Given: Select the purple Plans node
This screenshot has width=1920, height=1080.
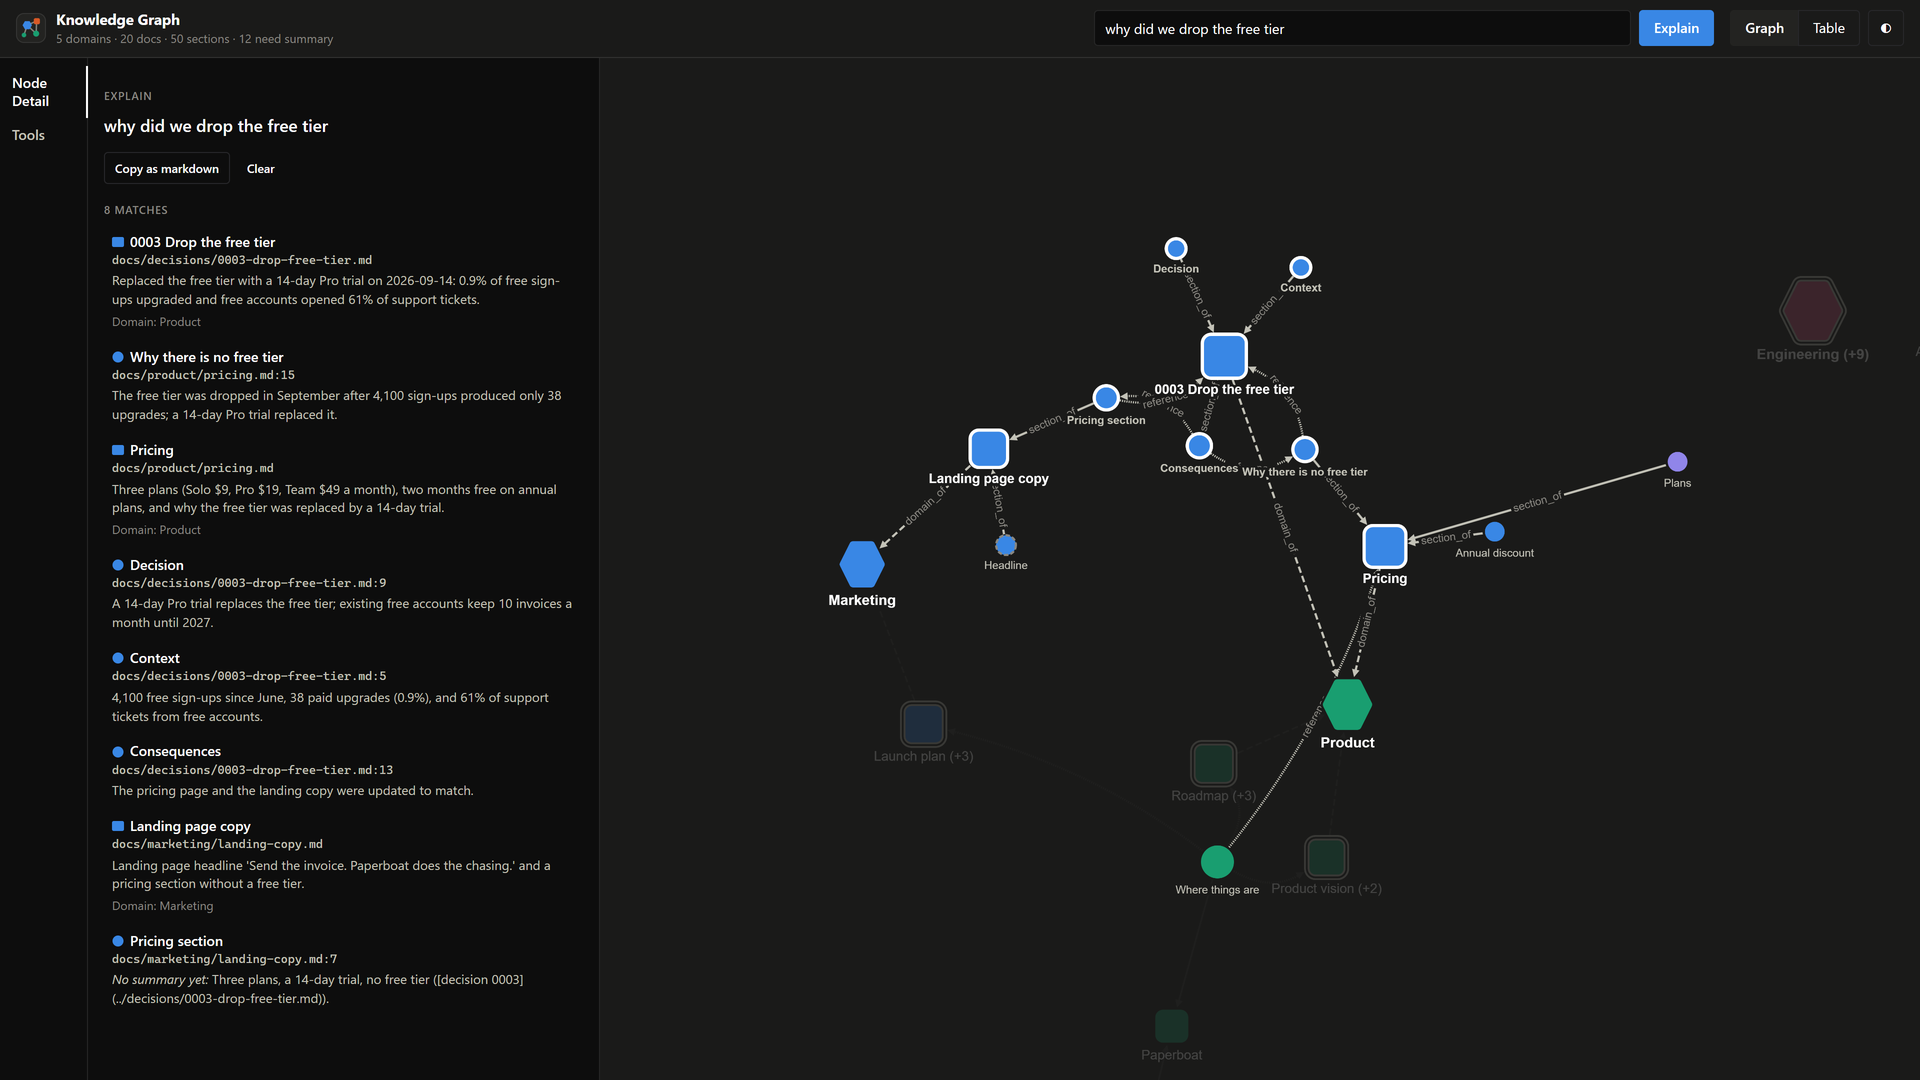Looking at the screenshot, I should [1677, 461].
